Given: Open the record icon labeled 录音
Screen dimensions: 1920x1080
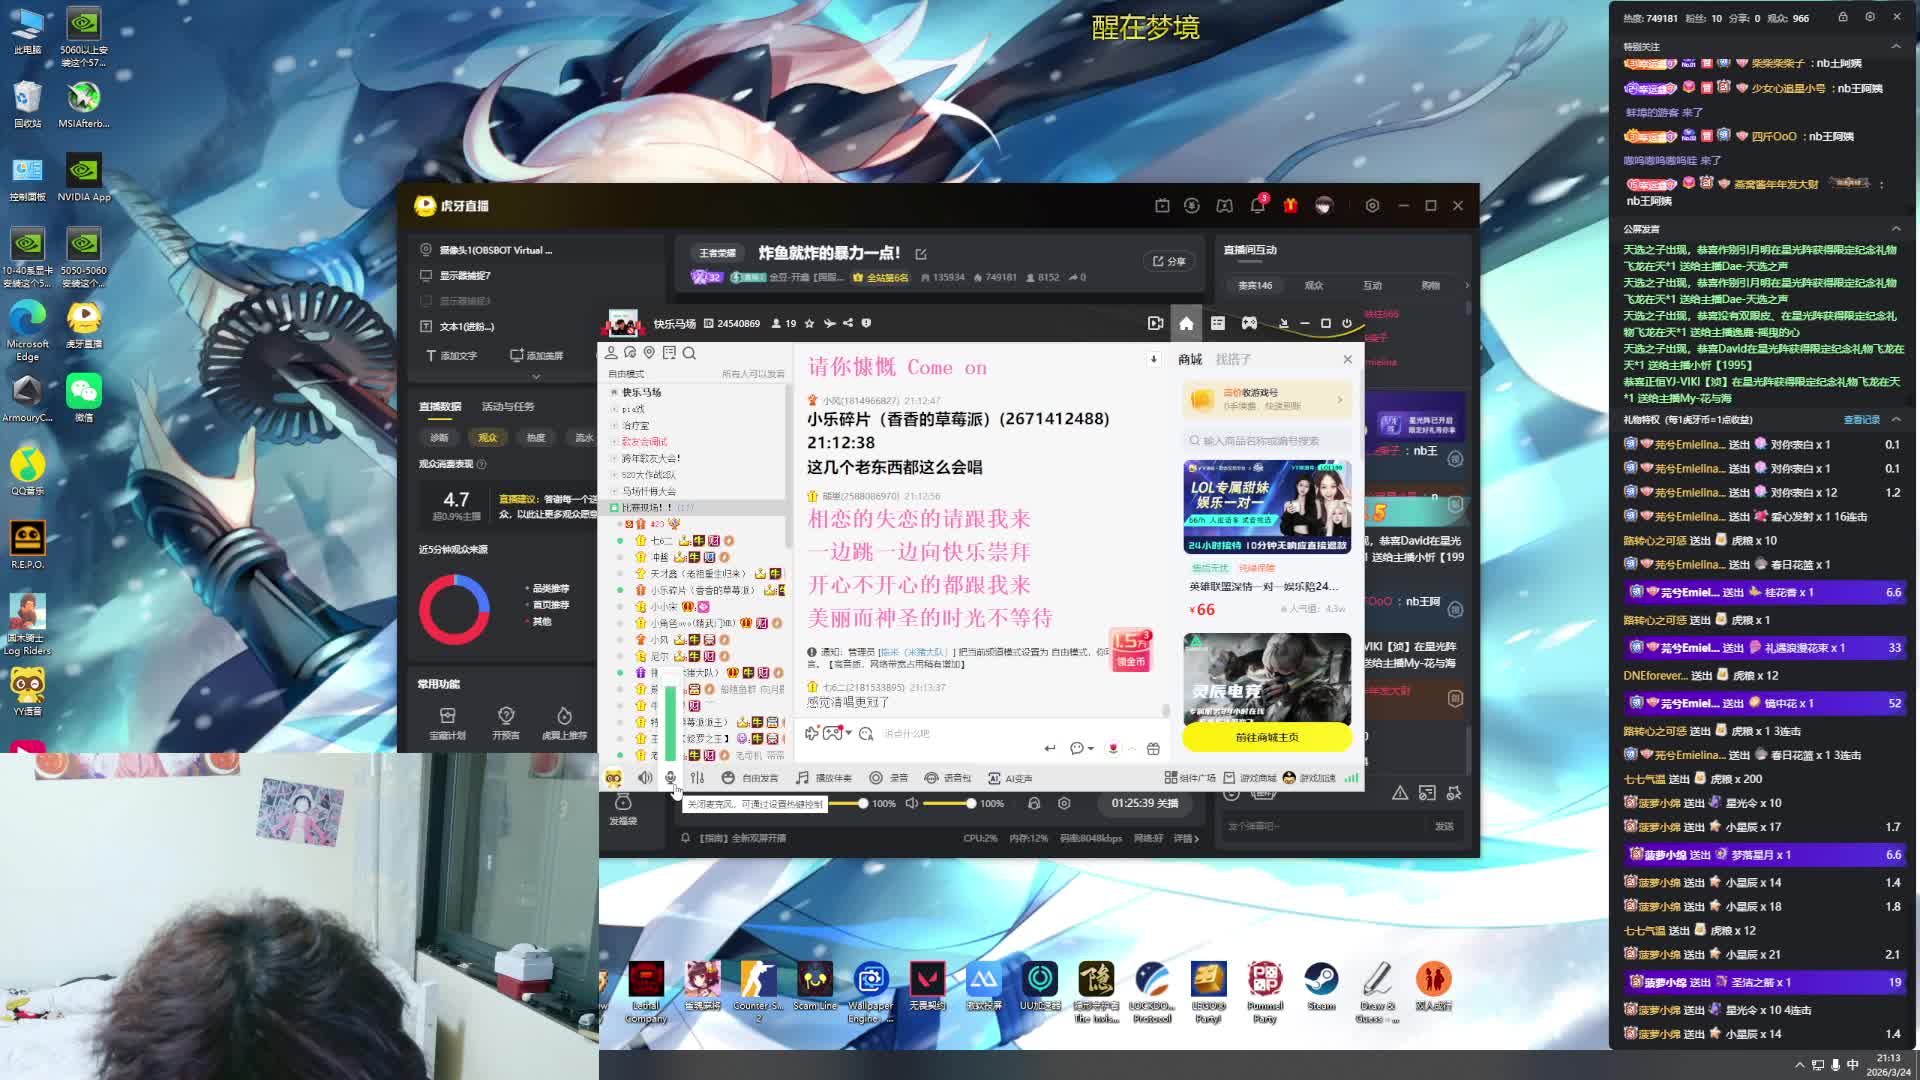Looking at the screenshot, I should click(876, 778).
